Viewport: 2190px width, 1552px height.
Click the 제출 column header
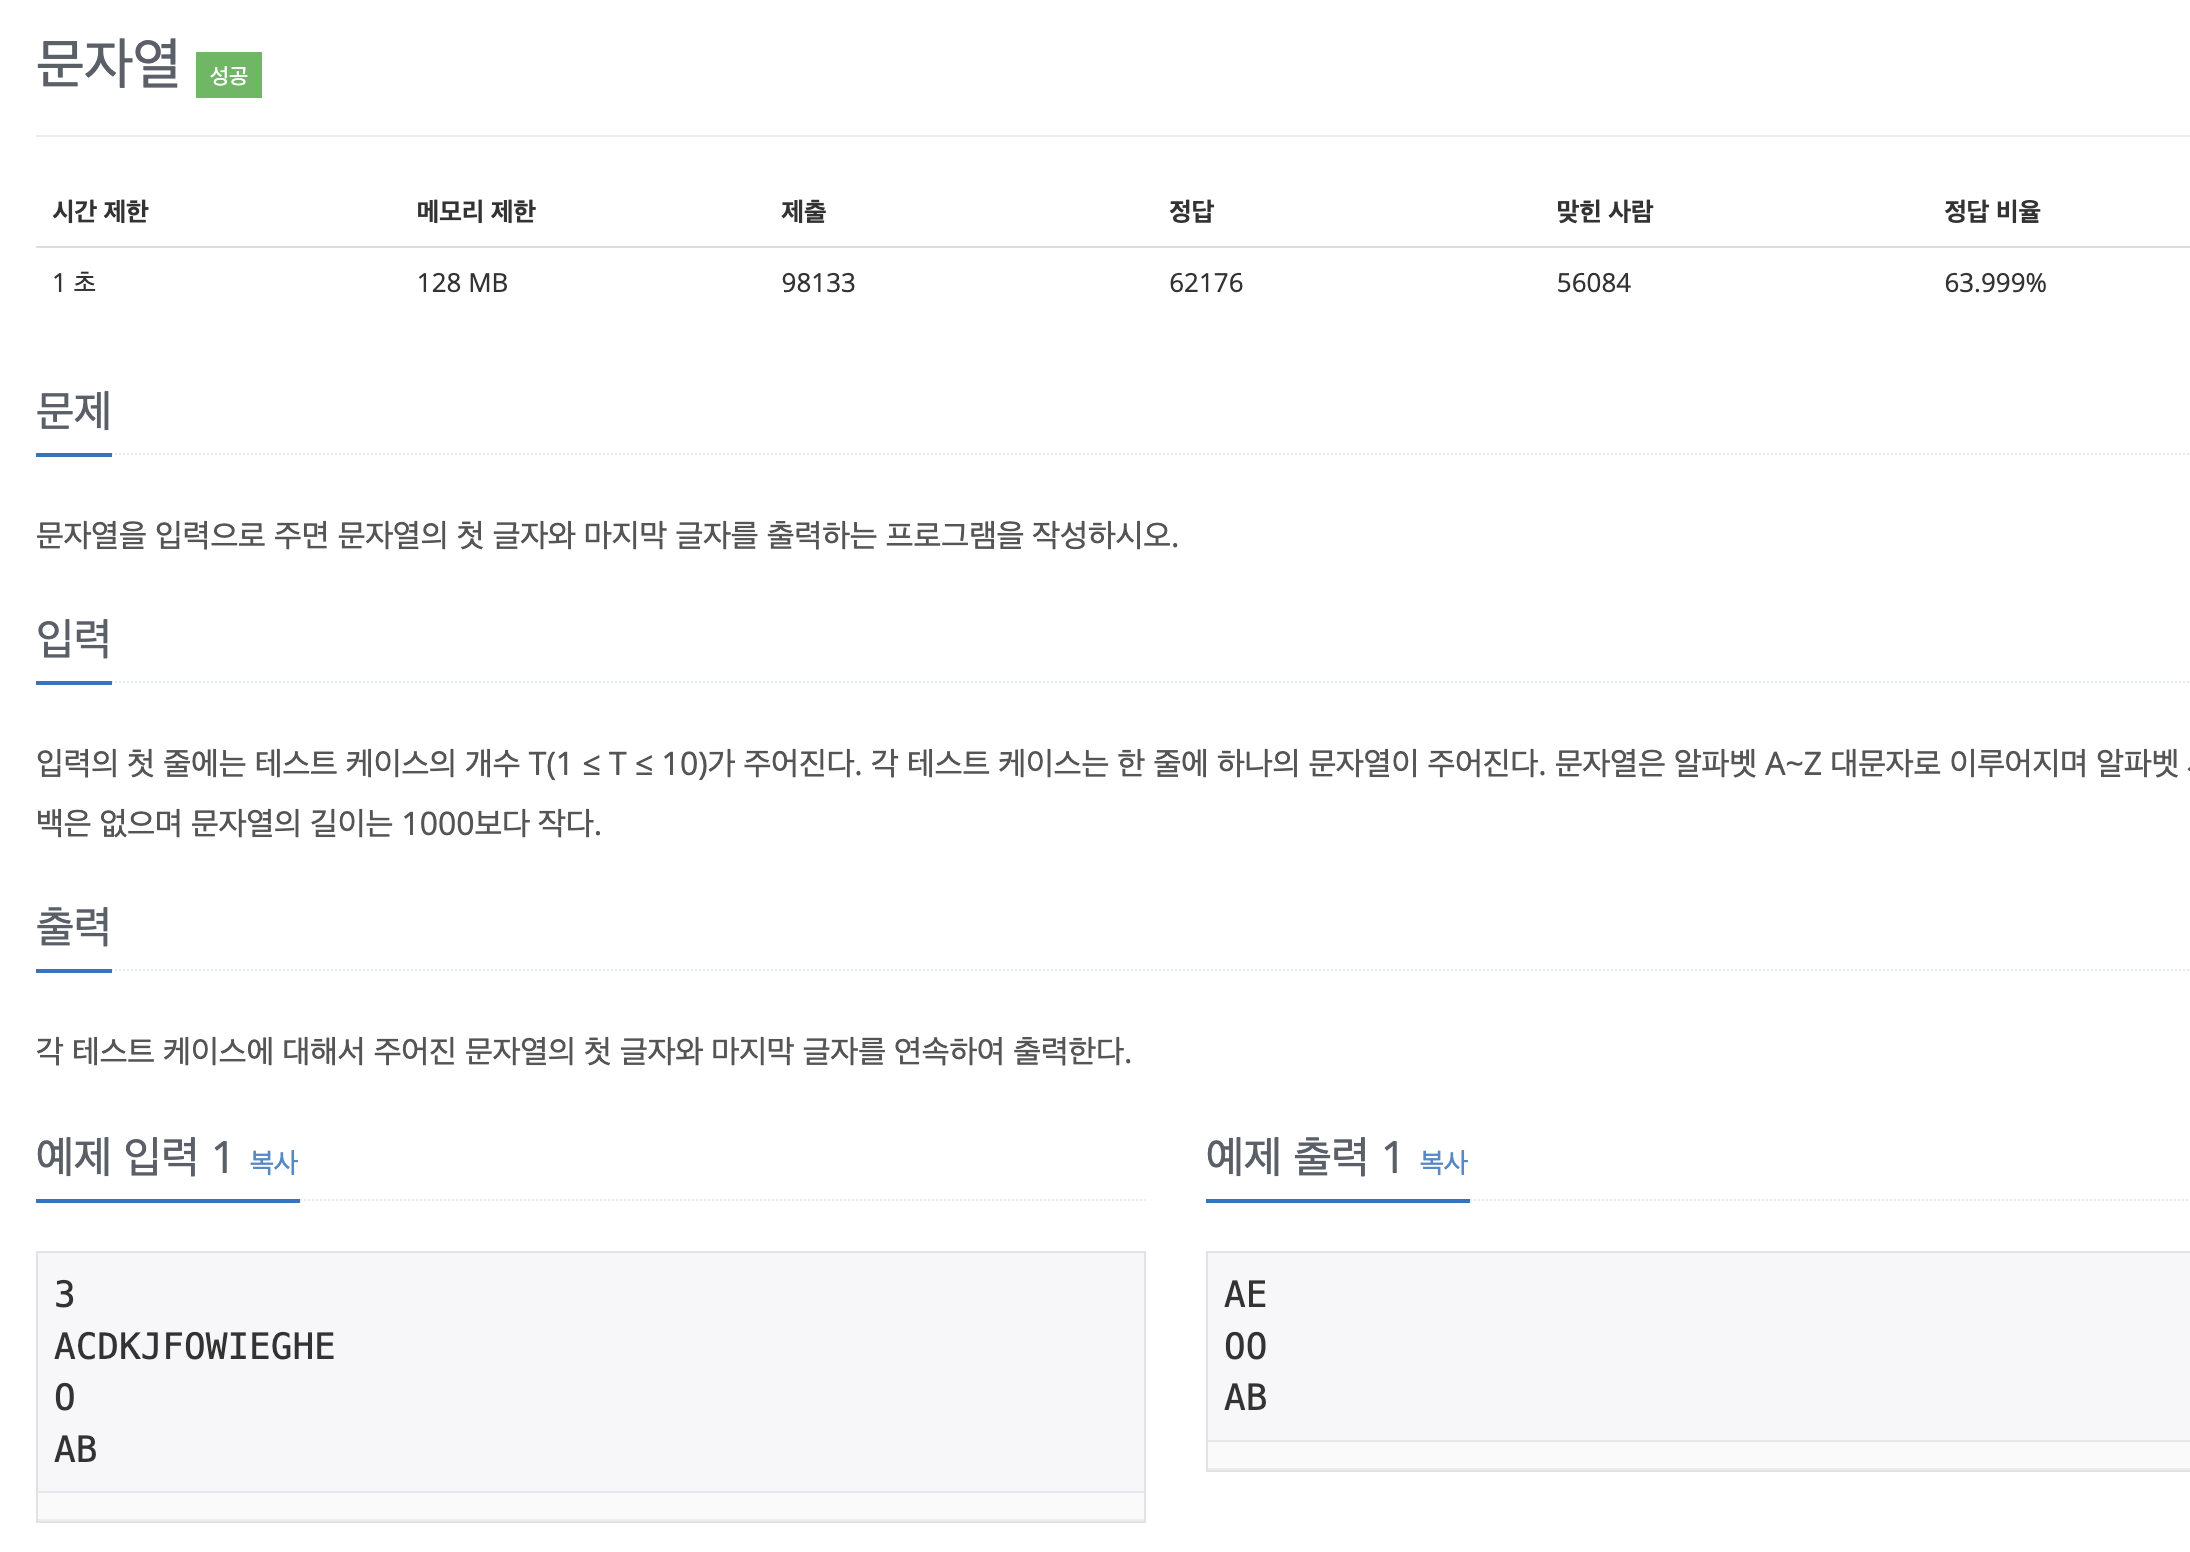pyautogui.click(x=803, y=211)
